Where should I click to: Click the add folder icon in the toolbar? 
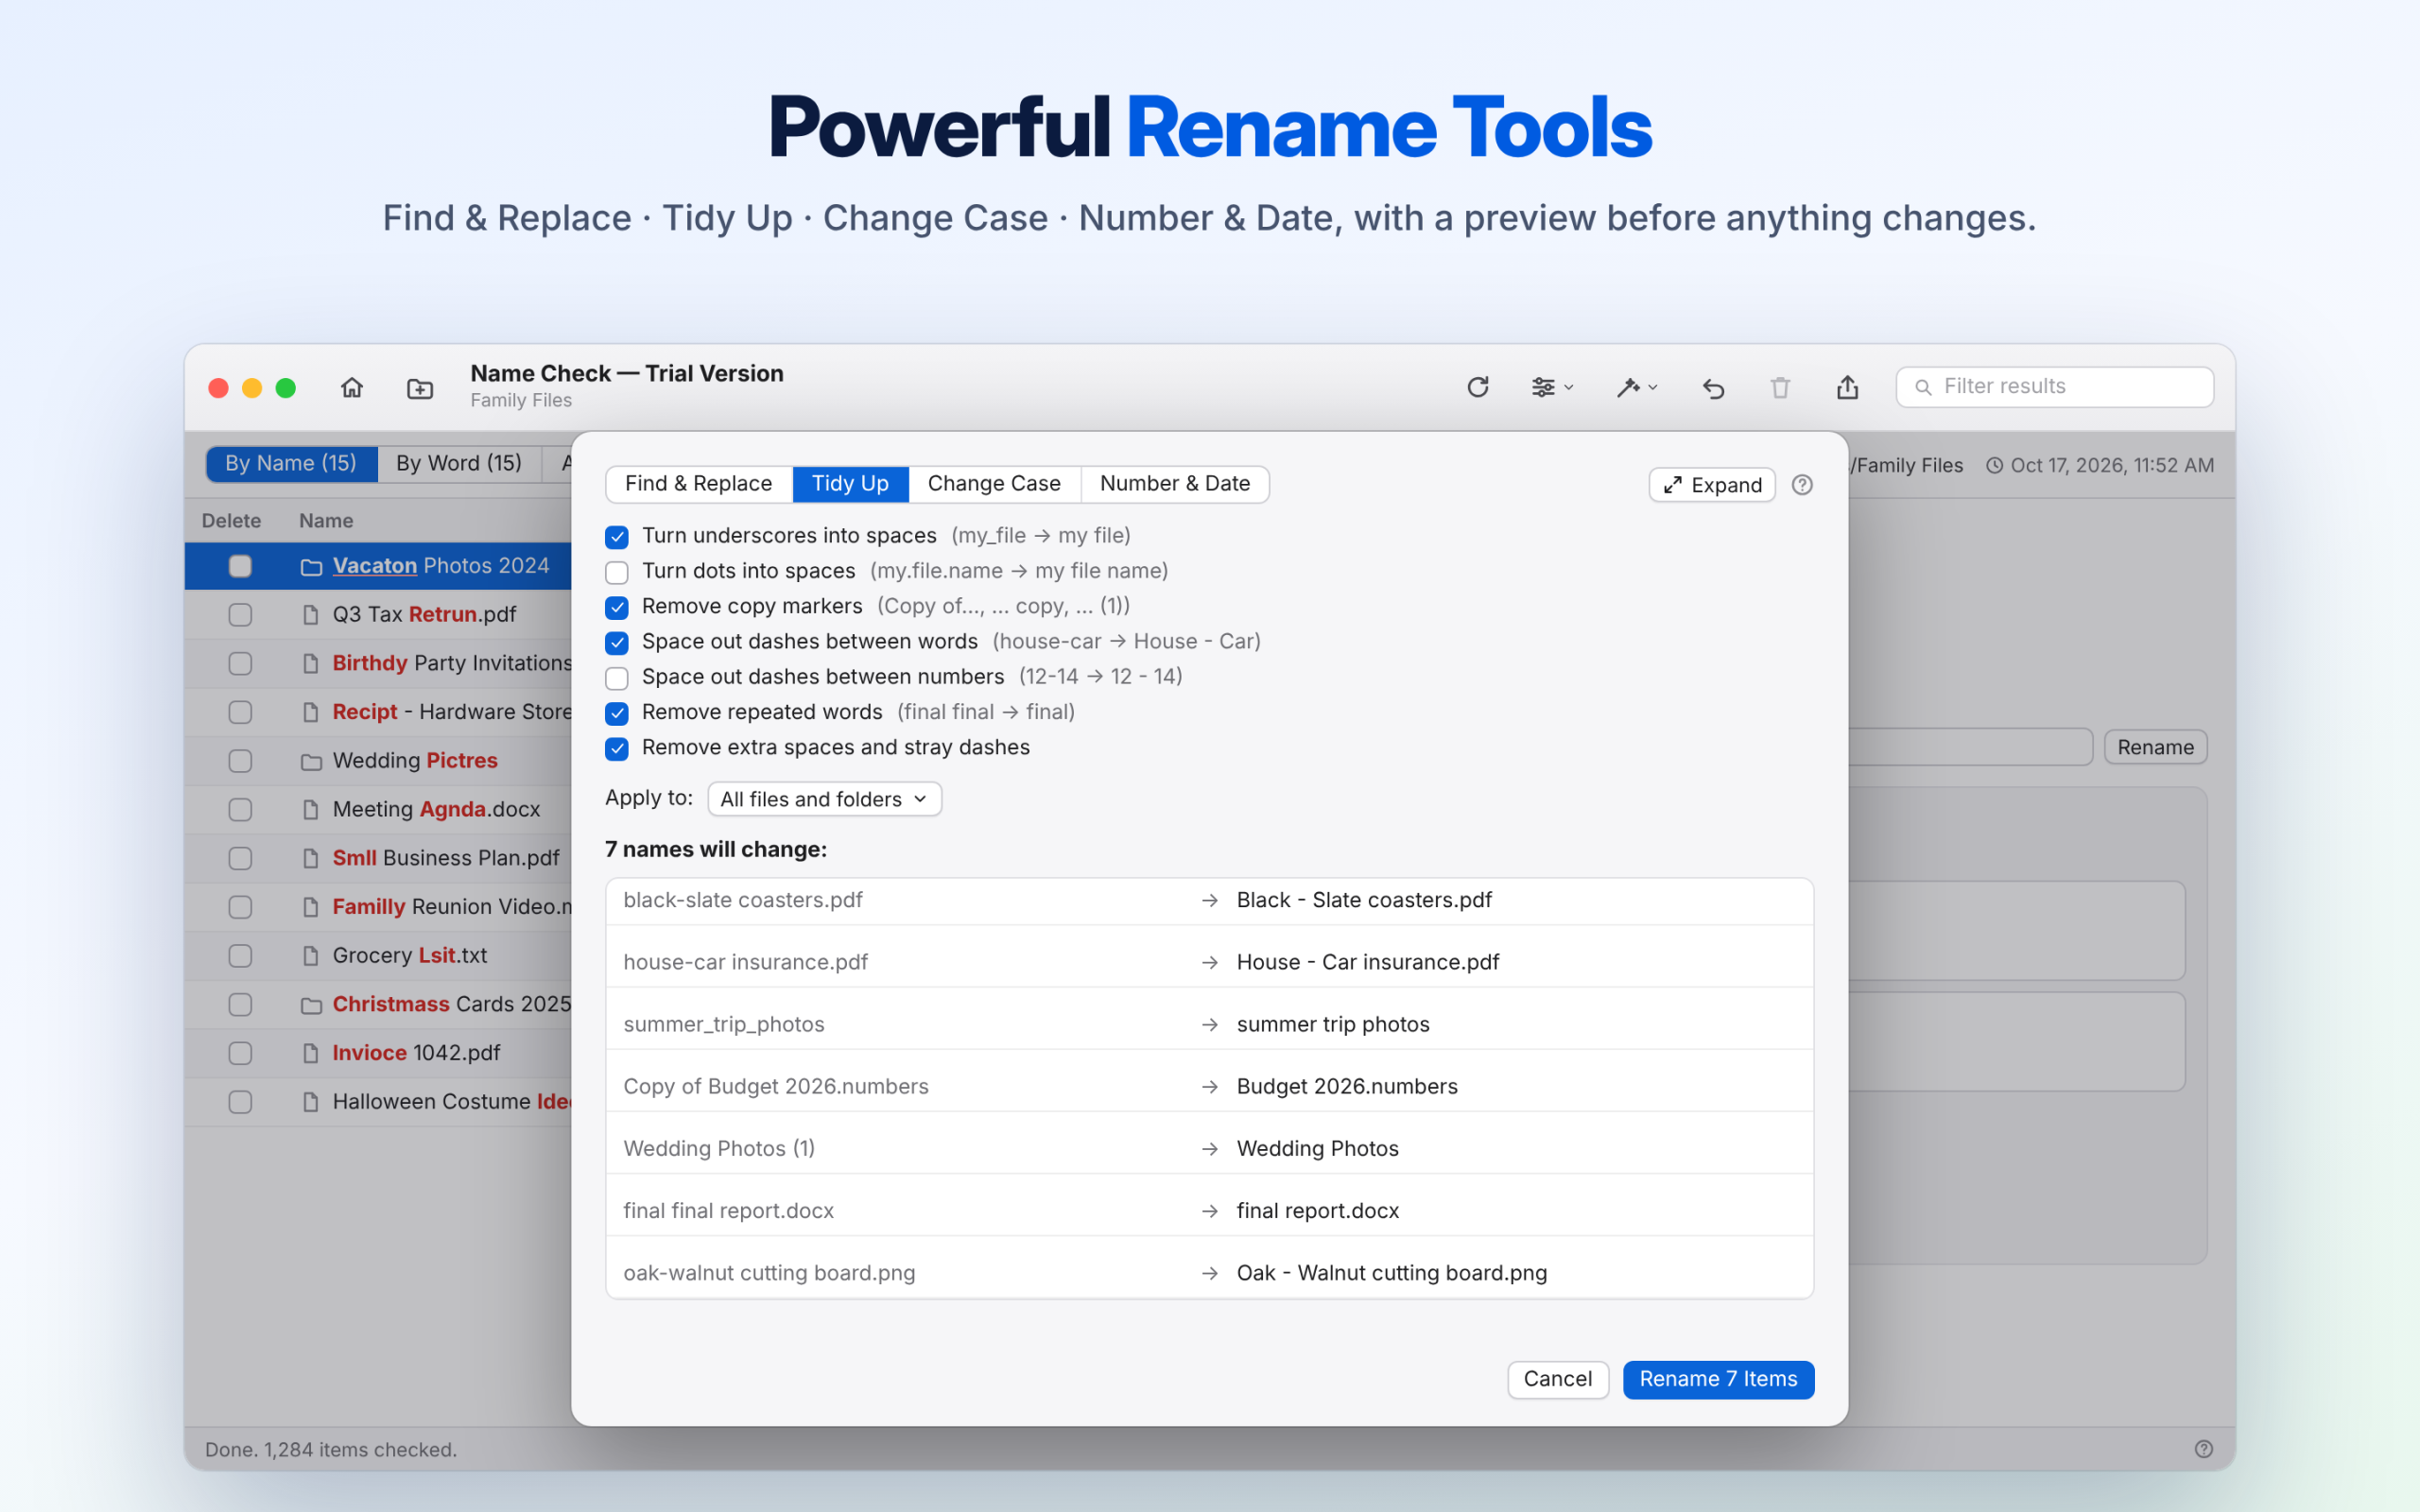pyautogui.click(x=420, y=388)
